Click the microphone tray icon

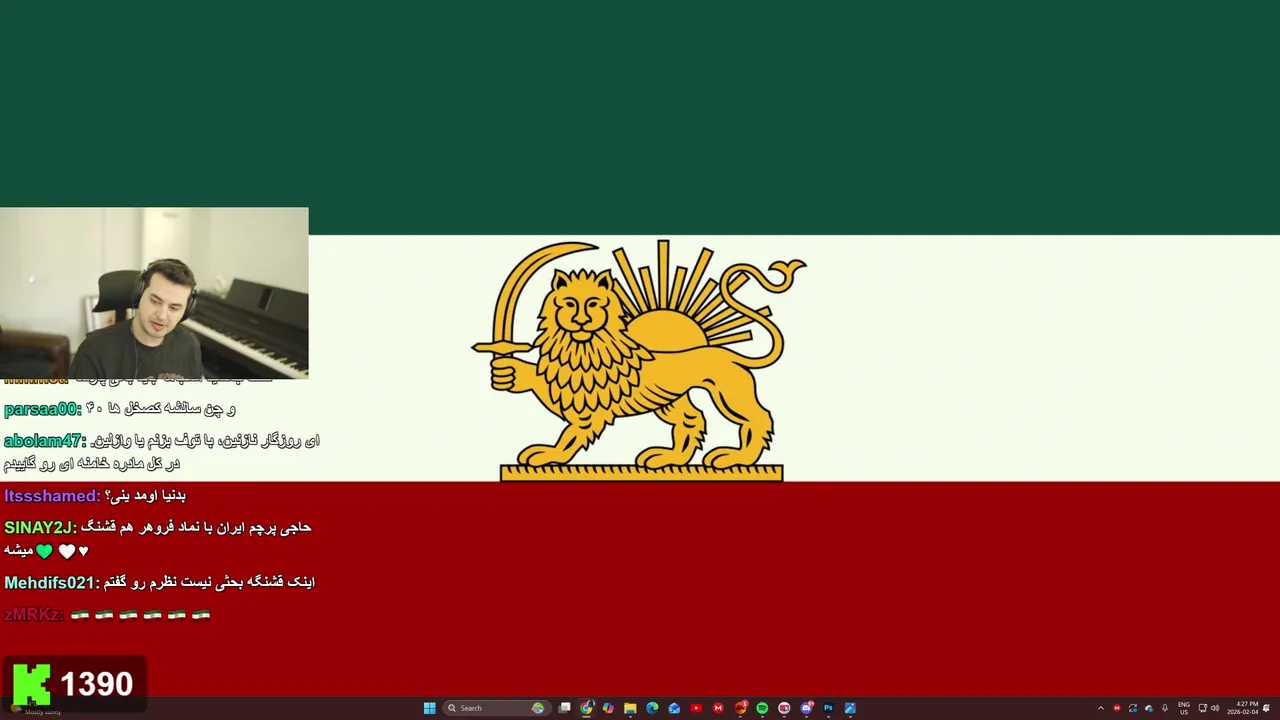coord(1165,708)
